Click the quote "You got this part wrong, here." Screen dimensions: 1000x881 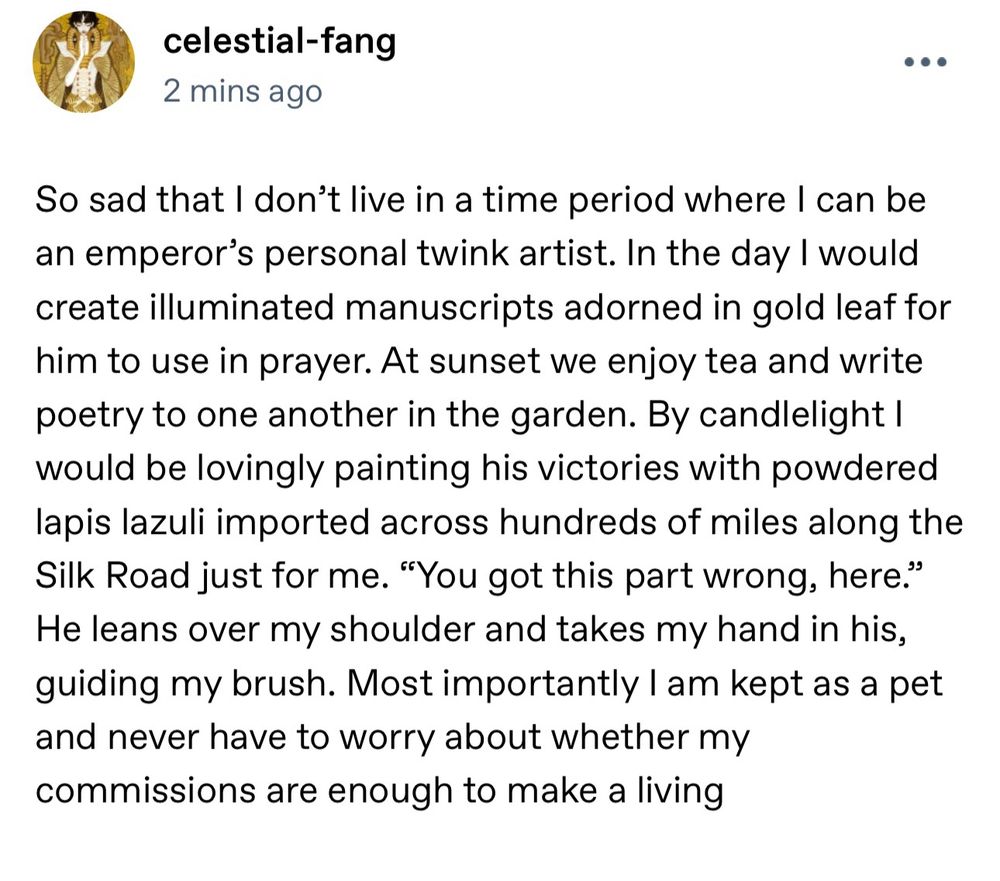point(661,575)
